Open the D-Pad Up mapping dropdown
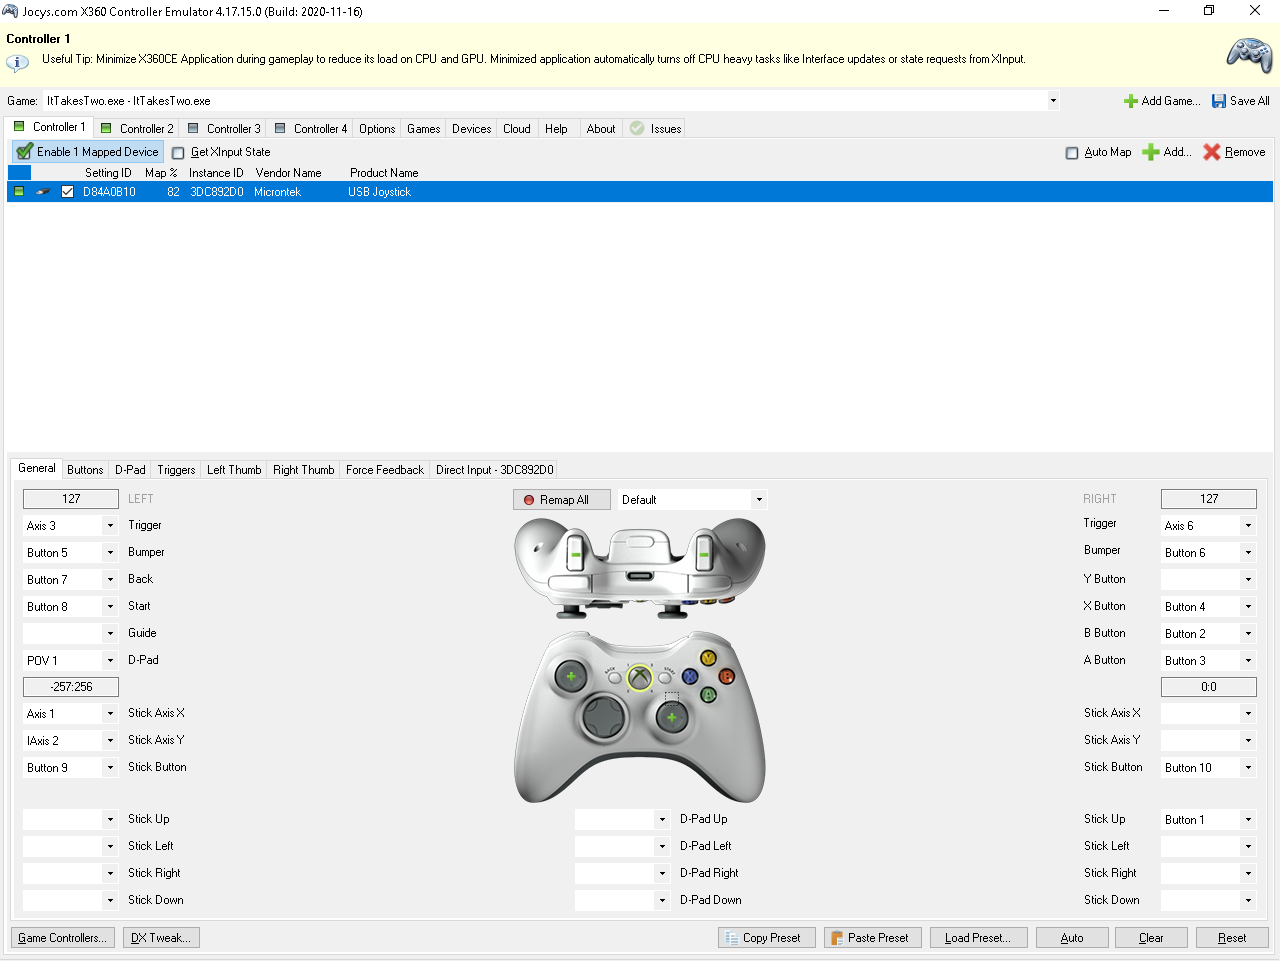 [x=662, y=820]
